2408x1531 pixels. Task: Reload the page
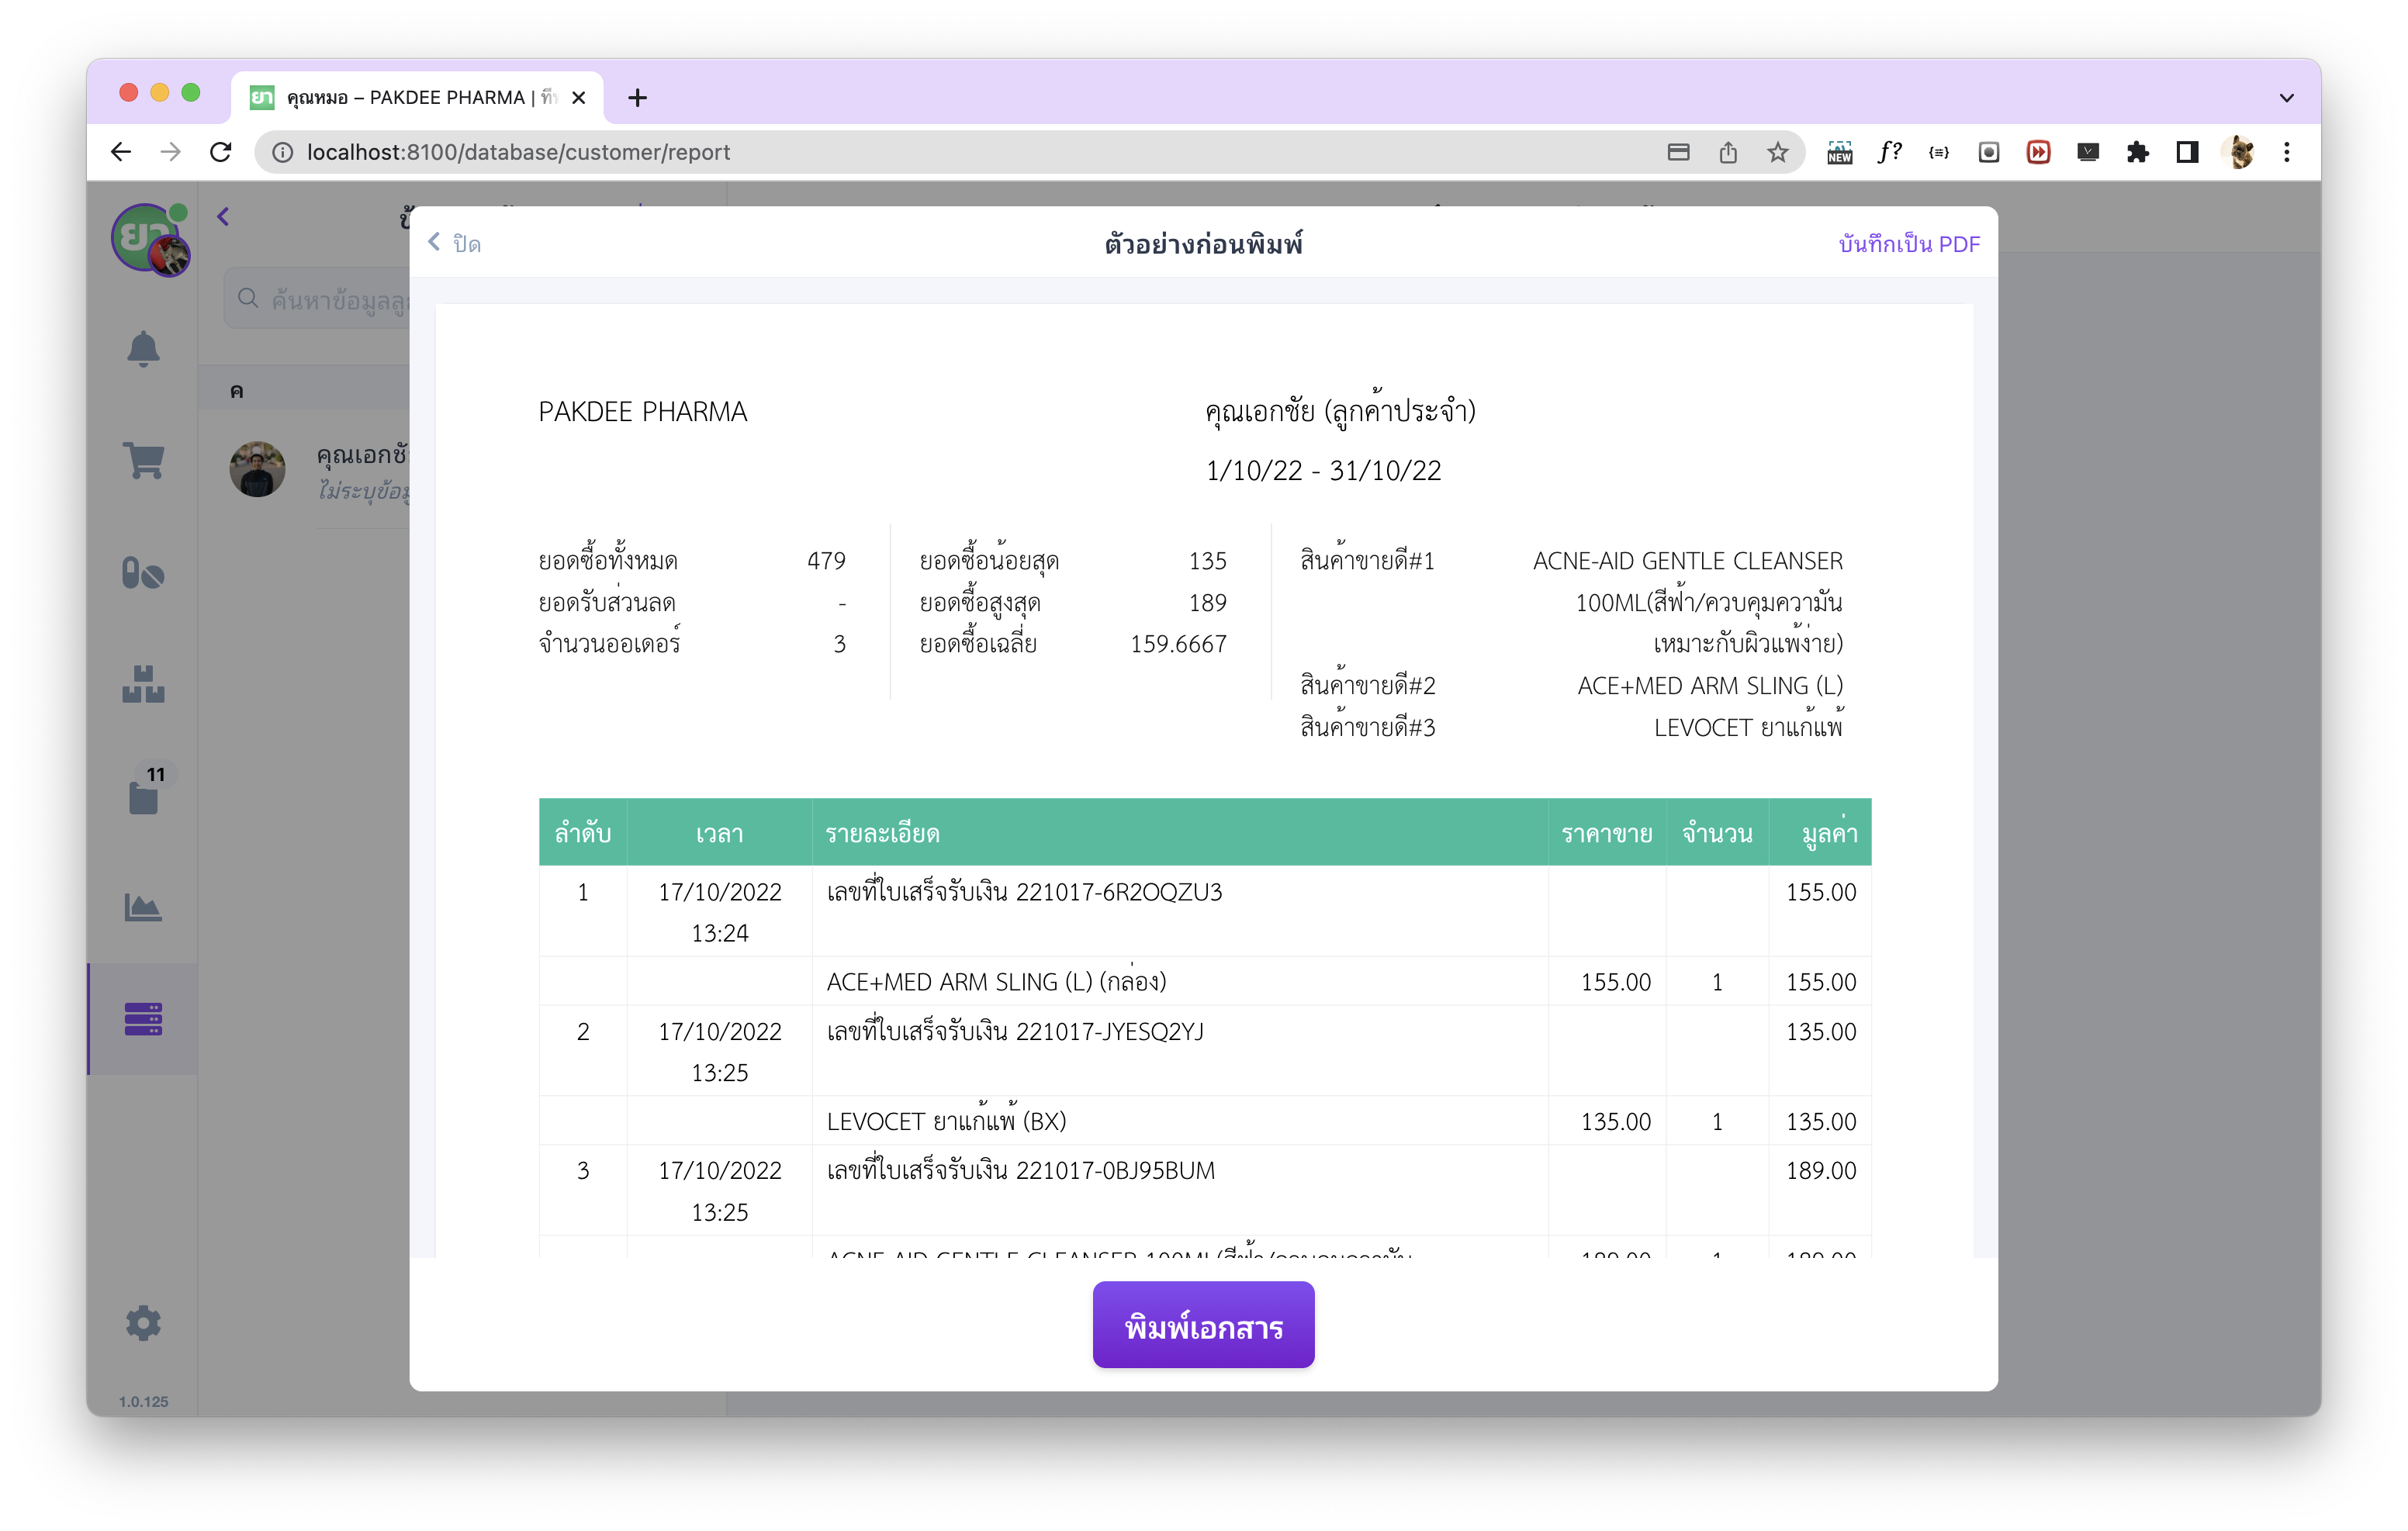coord(221,152)
